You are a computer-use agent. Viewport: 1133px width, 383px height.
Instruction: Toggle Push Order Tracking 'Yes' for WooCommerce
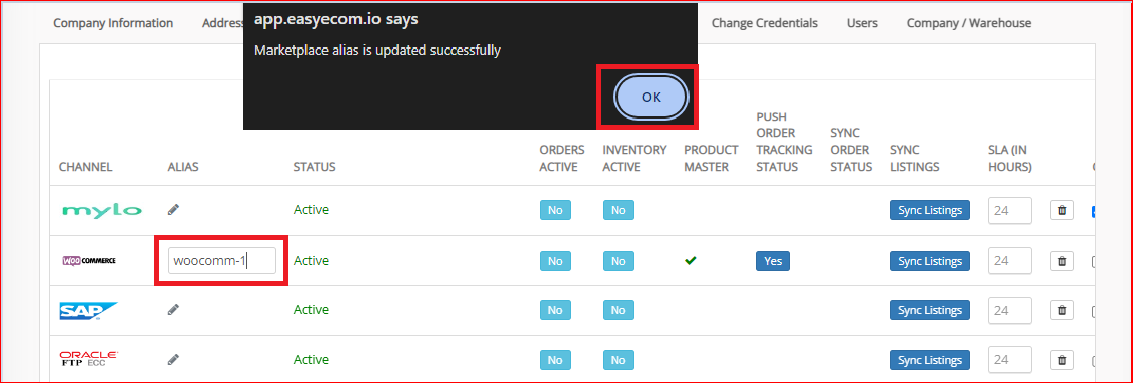[x=773, y=261]
